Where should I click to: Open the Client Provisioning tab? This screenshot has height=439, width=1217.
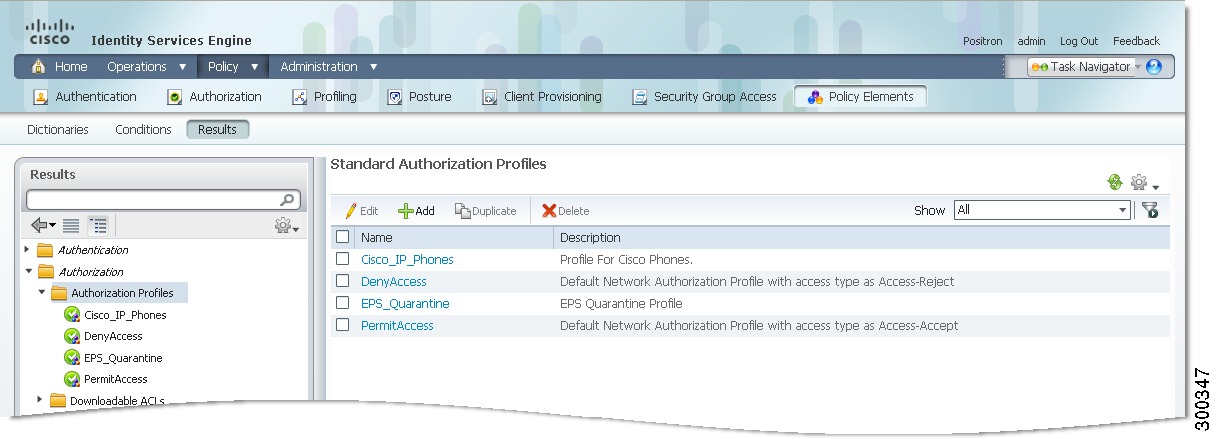point(542,97)
